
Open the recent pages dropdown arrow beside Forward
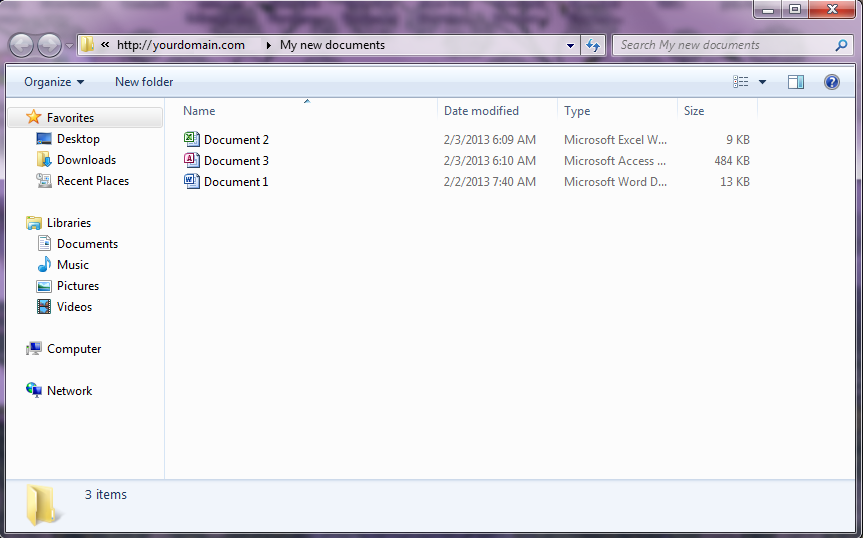pyautogui.click(x=69, y=46)
